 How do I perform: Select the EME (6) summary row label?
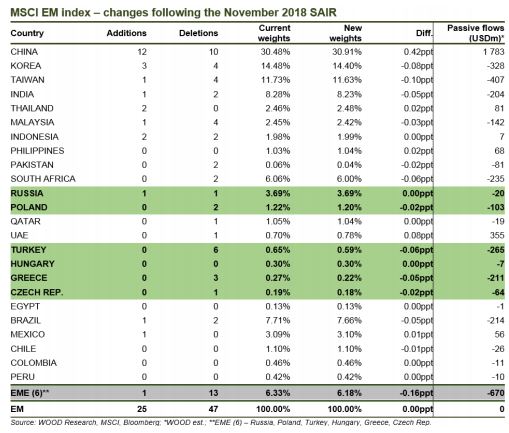[30, 393]
